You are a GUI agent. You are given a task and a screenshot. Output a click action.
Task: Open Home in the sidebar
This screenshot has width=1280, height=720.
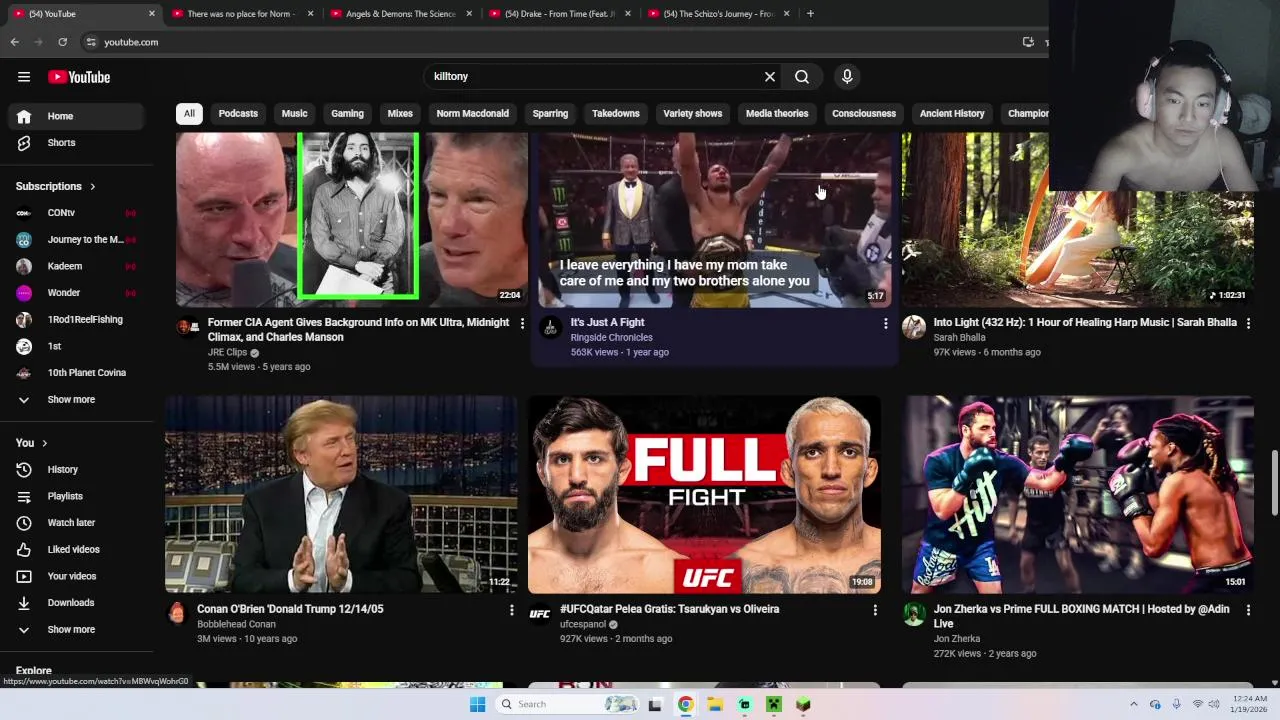point(77,116)
